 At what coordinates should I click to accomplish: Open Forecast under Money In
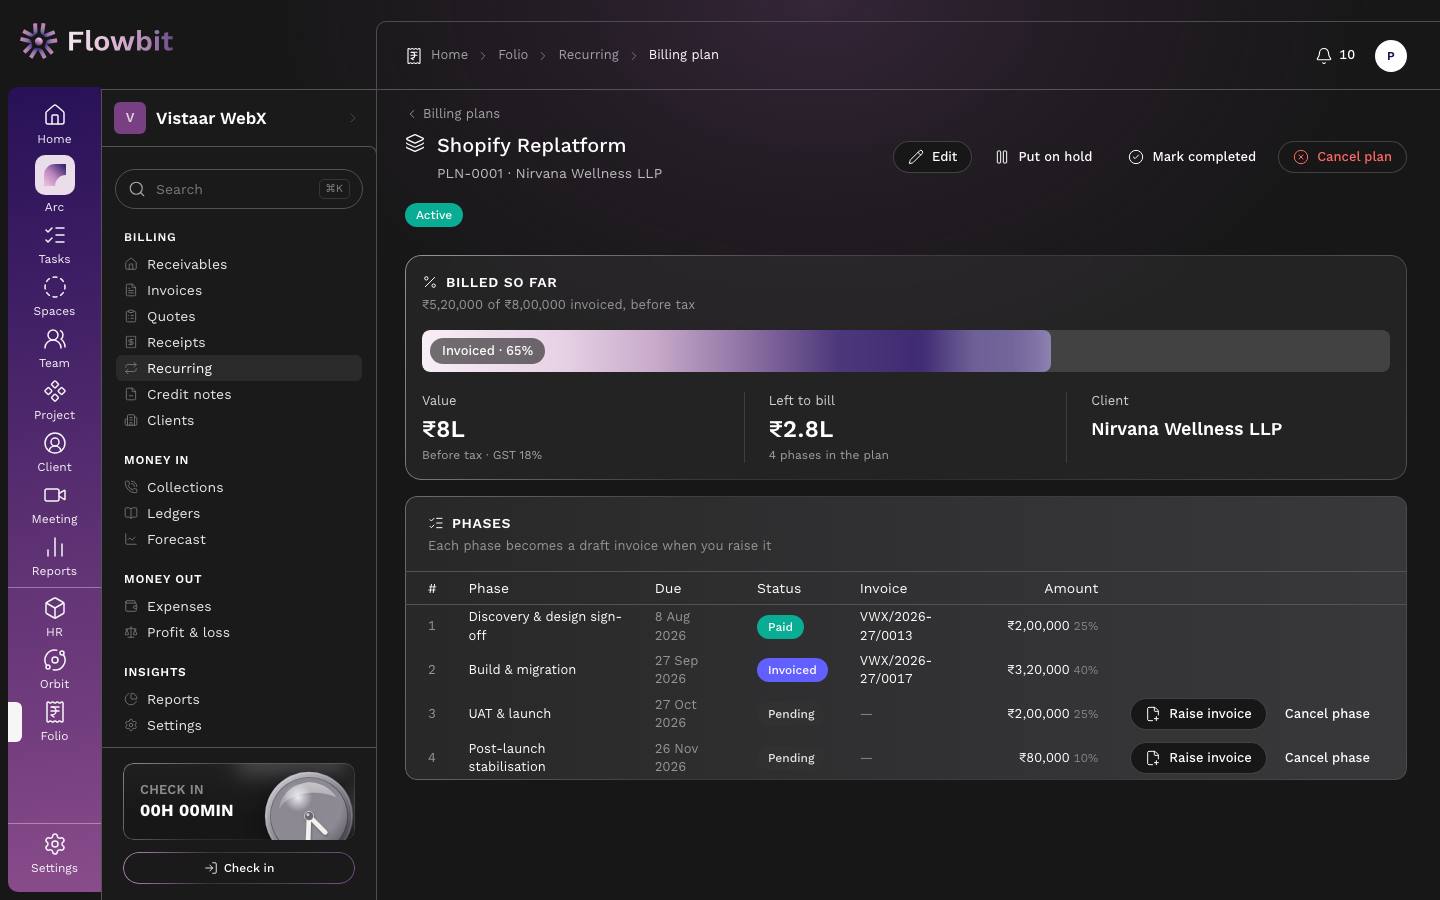coord(239,539)
